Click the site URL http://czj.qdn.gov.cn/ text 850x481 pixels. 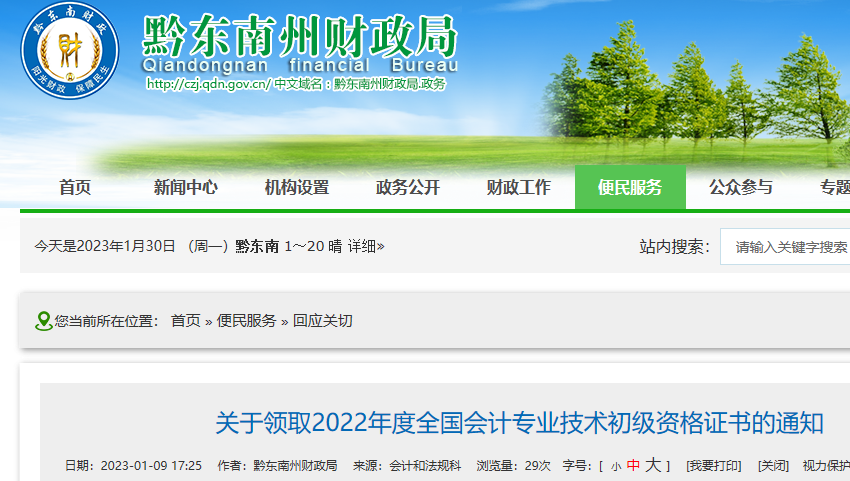coord(208,84)
